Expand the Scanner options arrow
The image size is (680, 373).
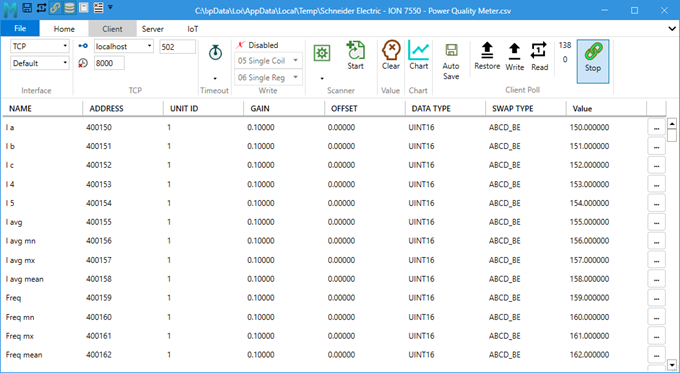point(322,79)
